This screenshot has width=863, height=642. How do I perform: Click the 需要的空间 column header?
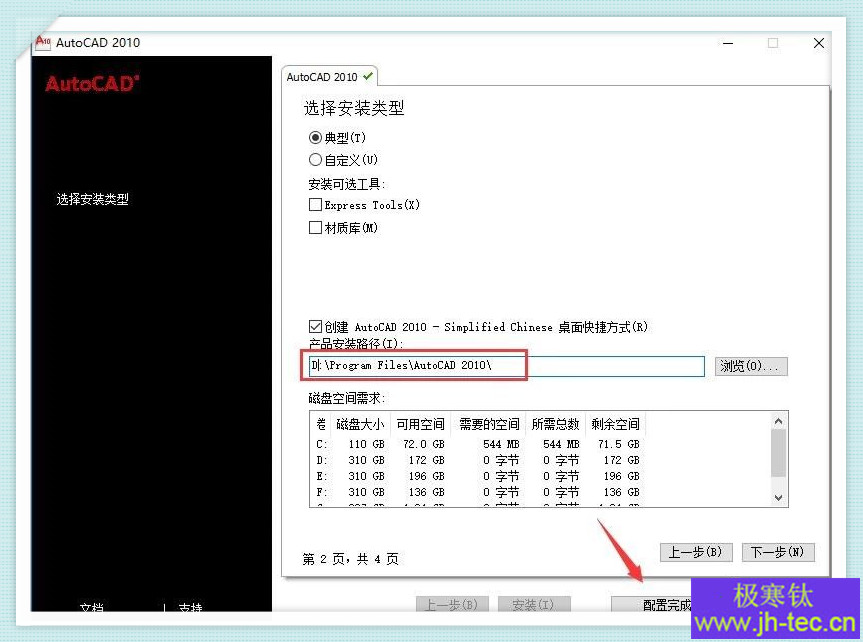pos(489,424)
